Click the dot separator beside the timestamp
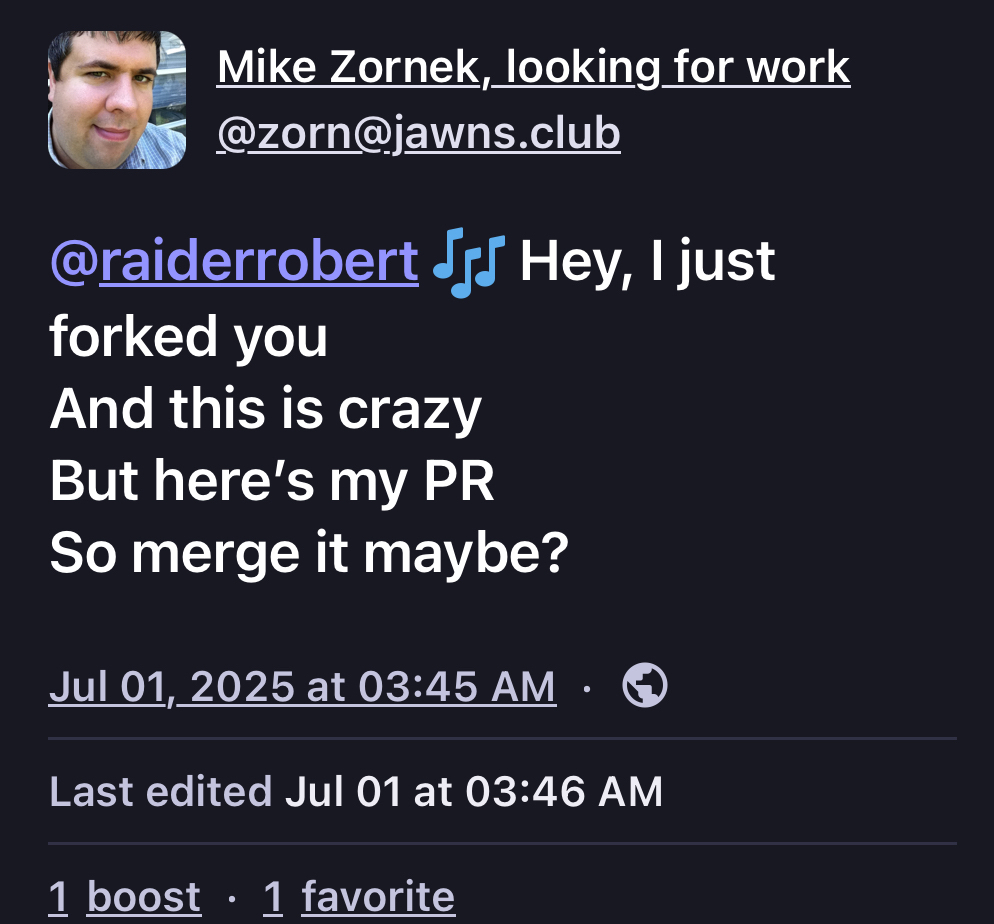 587,688
